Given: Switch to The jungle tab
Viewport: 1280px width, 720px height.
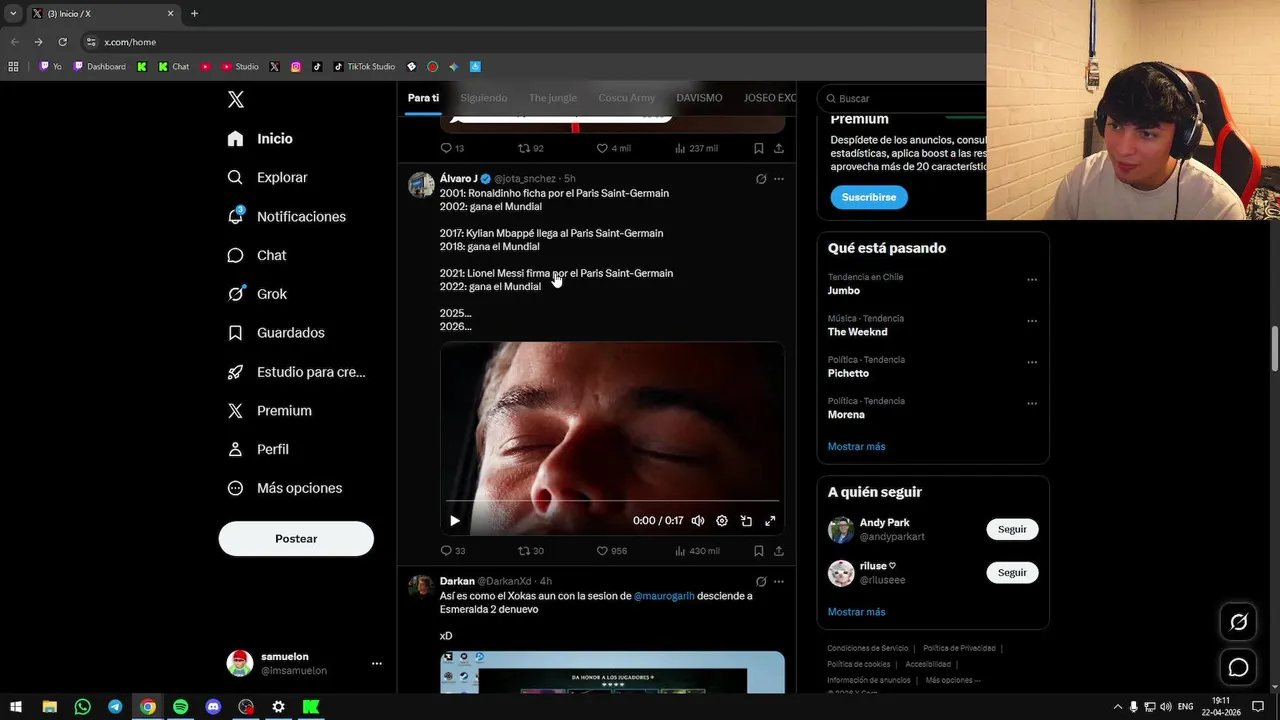Looking at the screenshot, I should (553, 98).
